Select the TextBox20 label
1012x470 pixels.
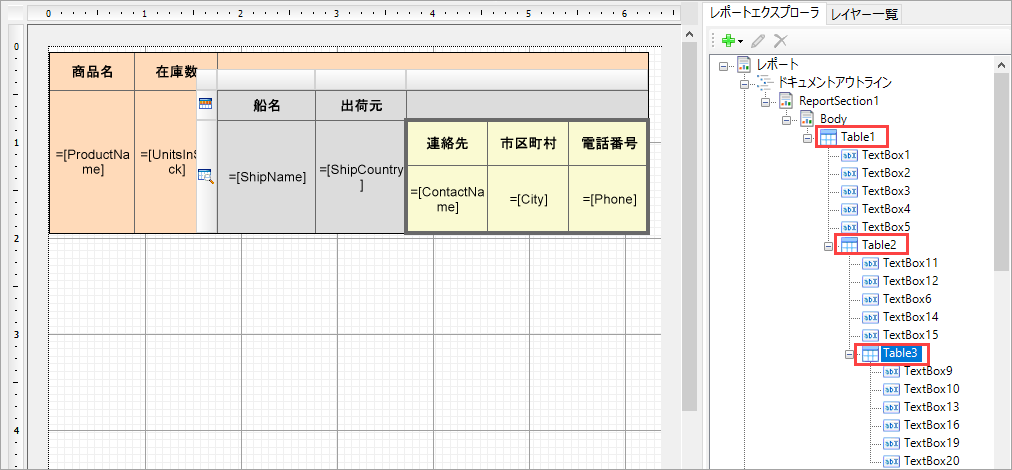pyautogui.click(x=931, y=461)
